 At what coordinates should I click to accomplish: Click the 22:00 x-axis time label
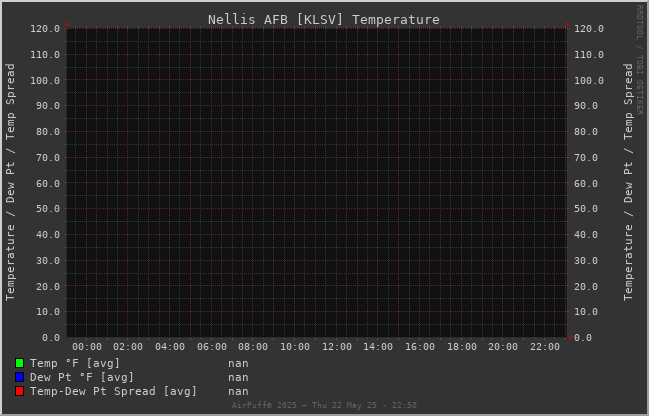(545, 347)
